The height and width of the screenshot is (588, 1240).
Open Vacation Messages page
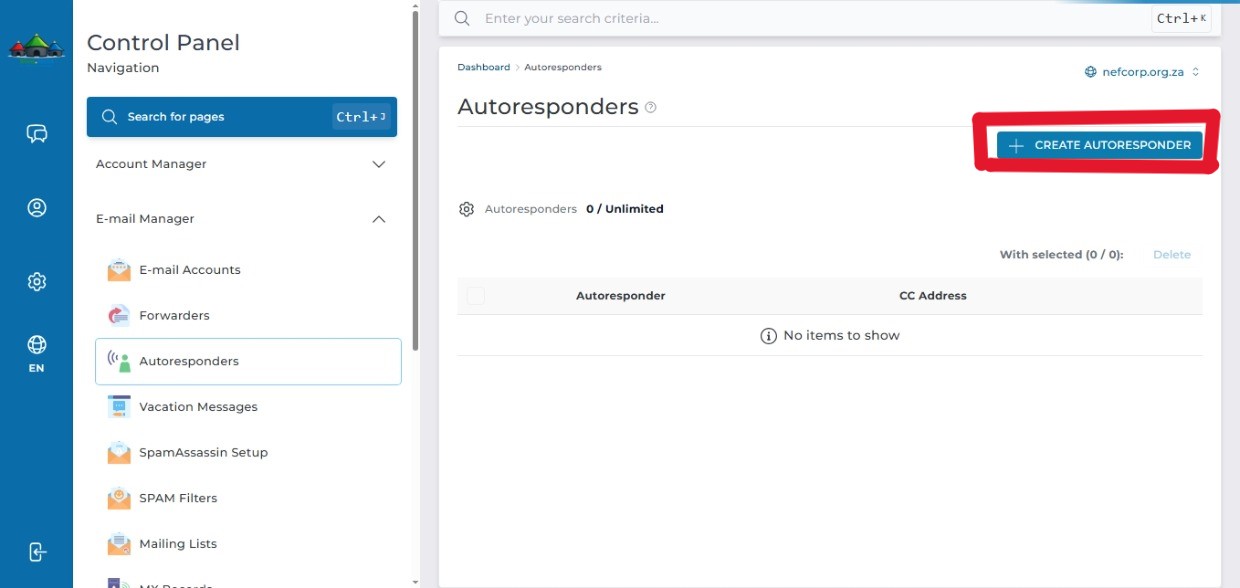[248, 407]
